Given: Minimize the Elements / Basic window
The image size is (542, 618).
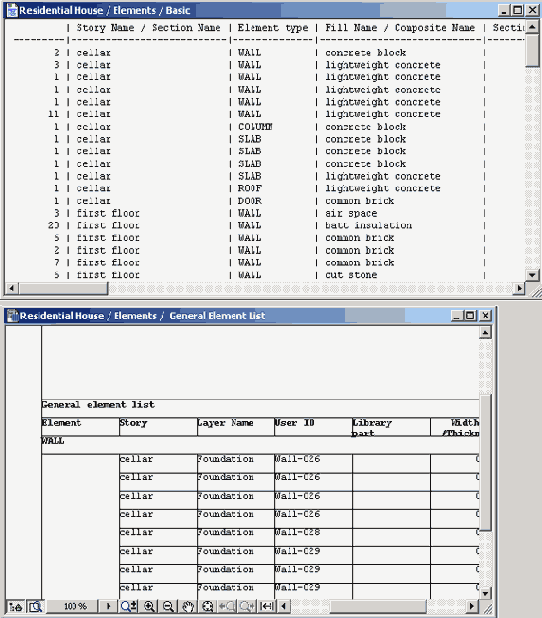Looking at the screenshot, I should click(504, 10).
